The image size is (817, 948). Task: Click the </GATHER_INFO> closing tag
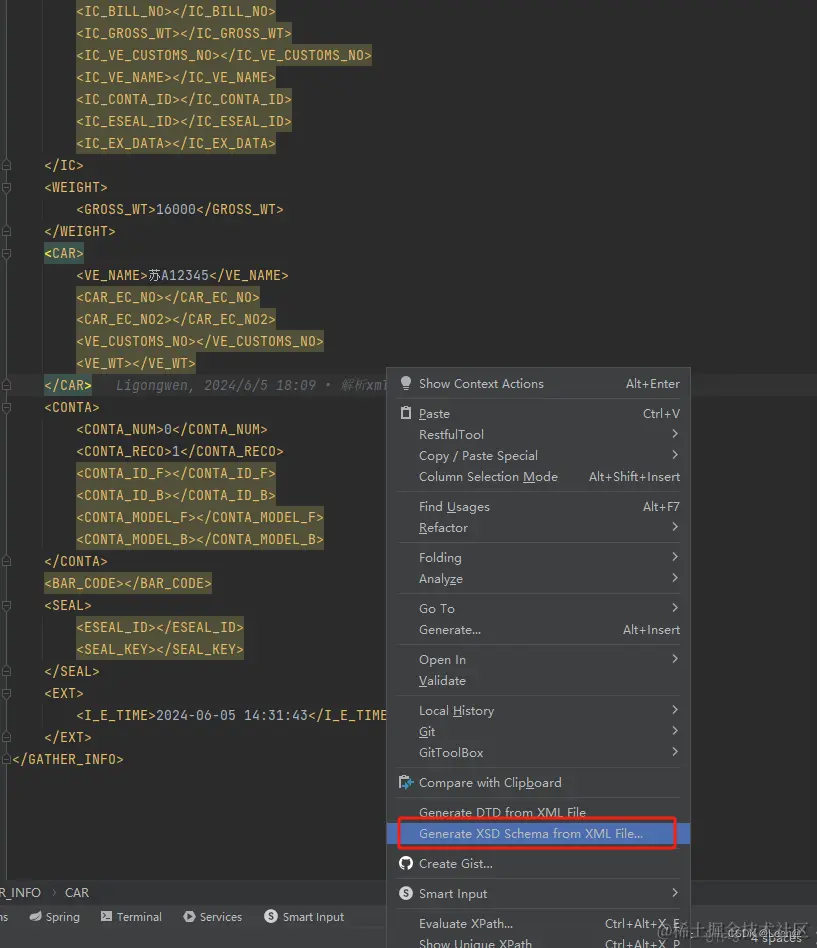(x=68, y=759)
